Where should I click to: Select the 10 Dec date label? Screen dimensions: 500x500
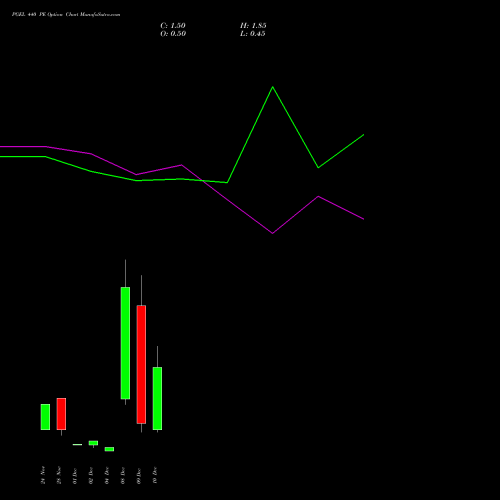155,475
